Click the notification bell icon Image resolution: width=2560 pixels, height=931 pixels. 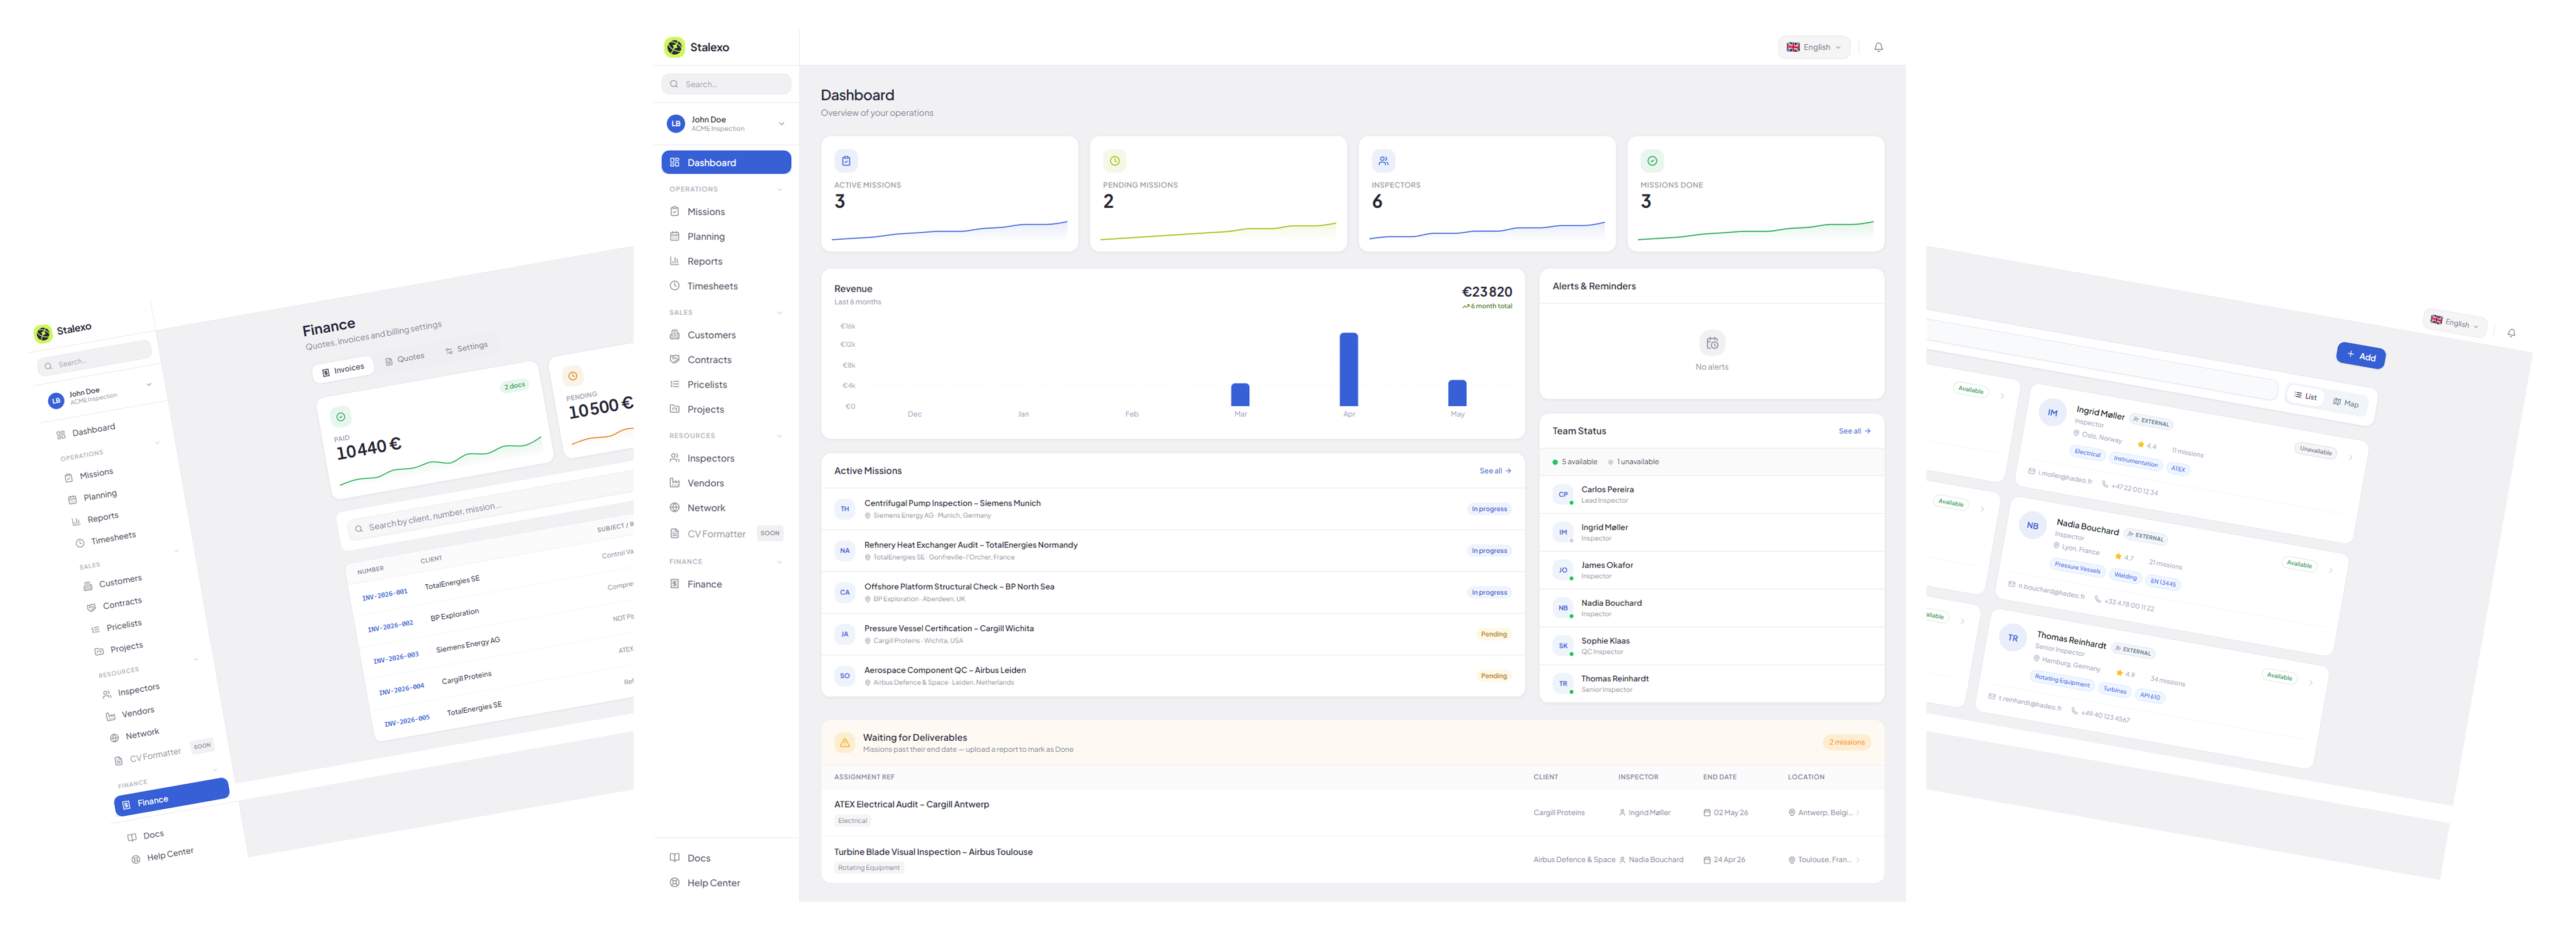[1877, 47]
